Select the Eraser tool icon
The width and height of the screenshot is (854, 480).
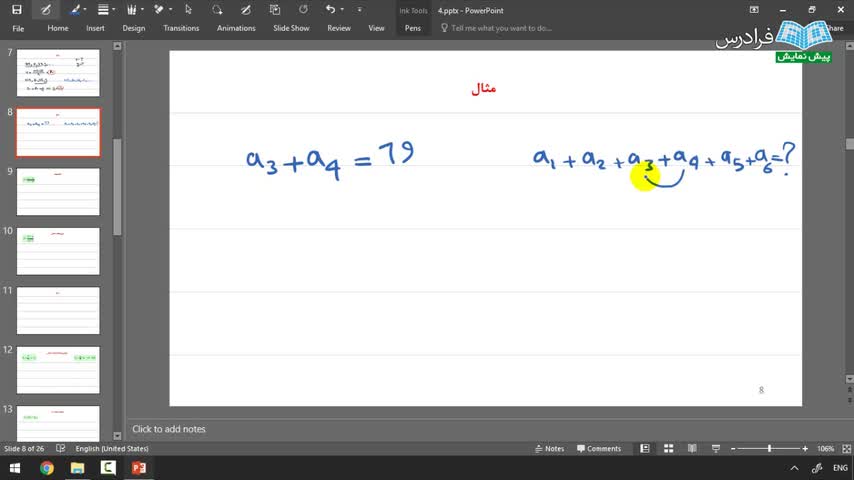pyautogui.click(x=159, y=10)
